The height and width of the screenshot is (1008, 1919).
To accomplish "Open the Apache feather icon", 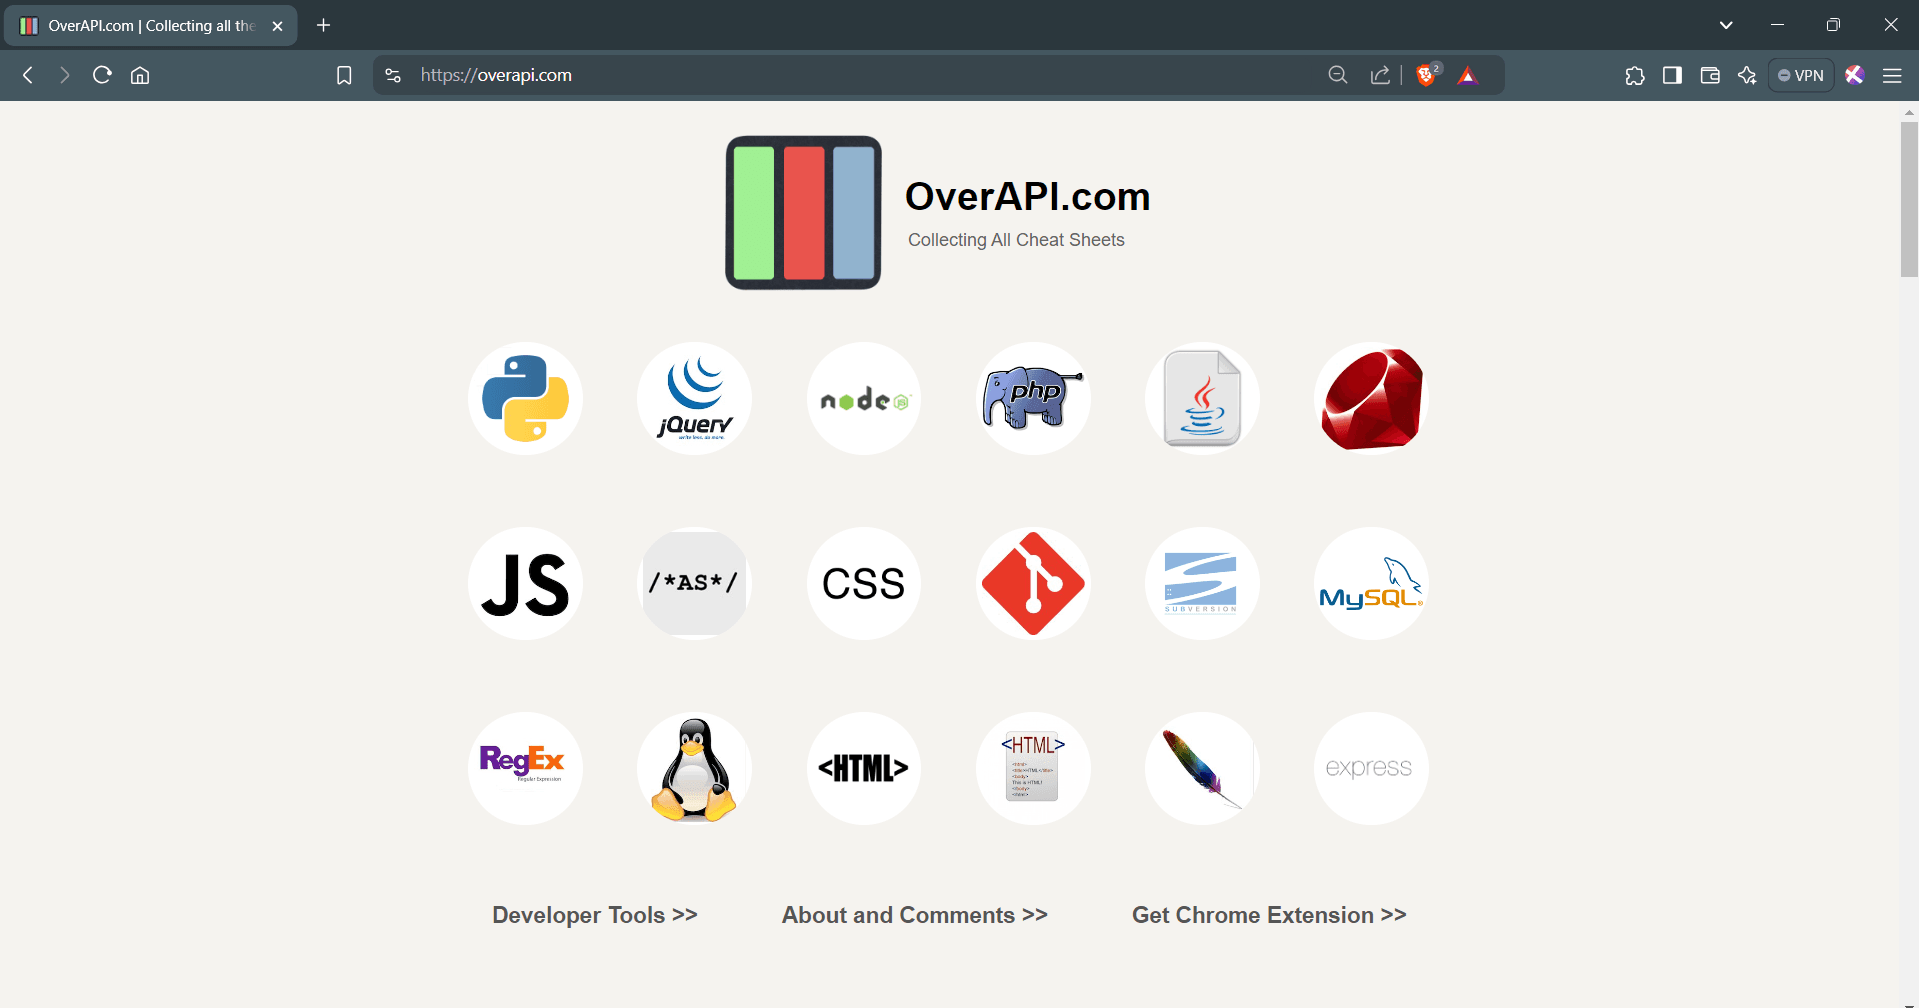I will click(1202, 768).
